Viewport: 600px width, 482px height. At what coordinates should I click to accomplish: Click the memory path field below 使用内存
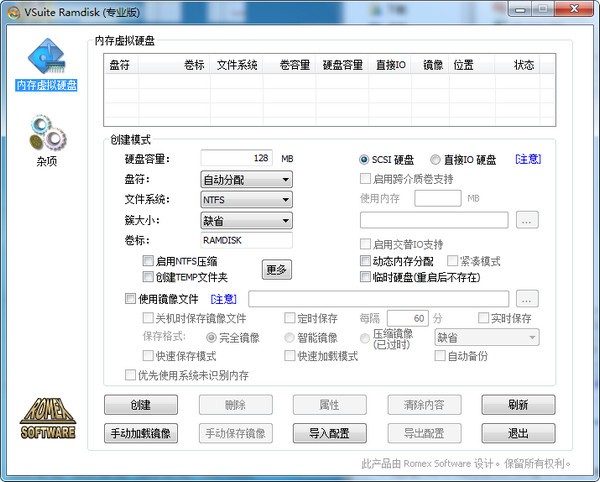(434, 220)
